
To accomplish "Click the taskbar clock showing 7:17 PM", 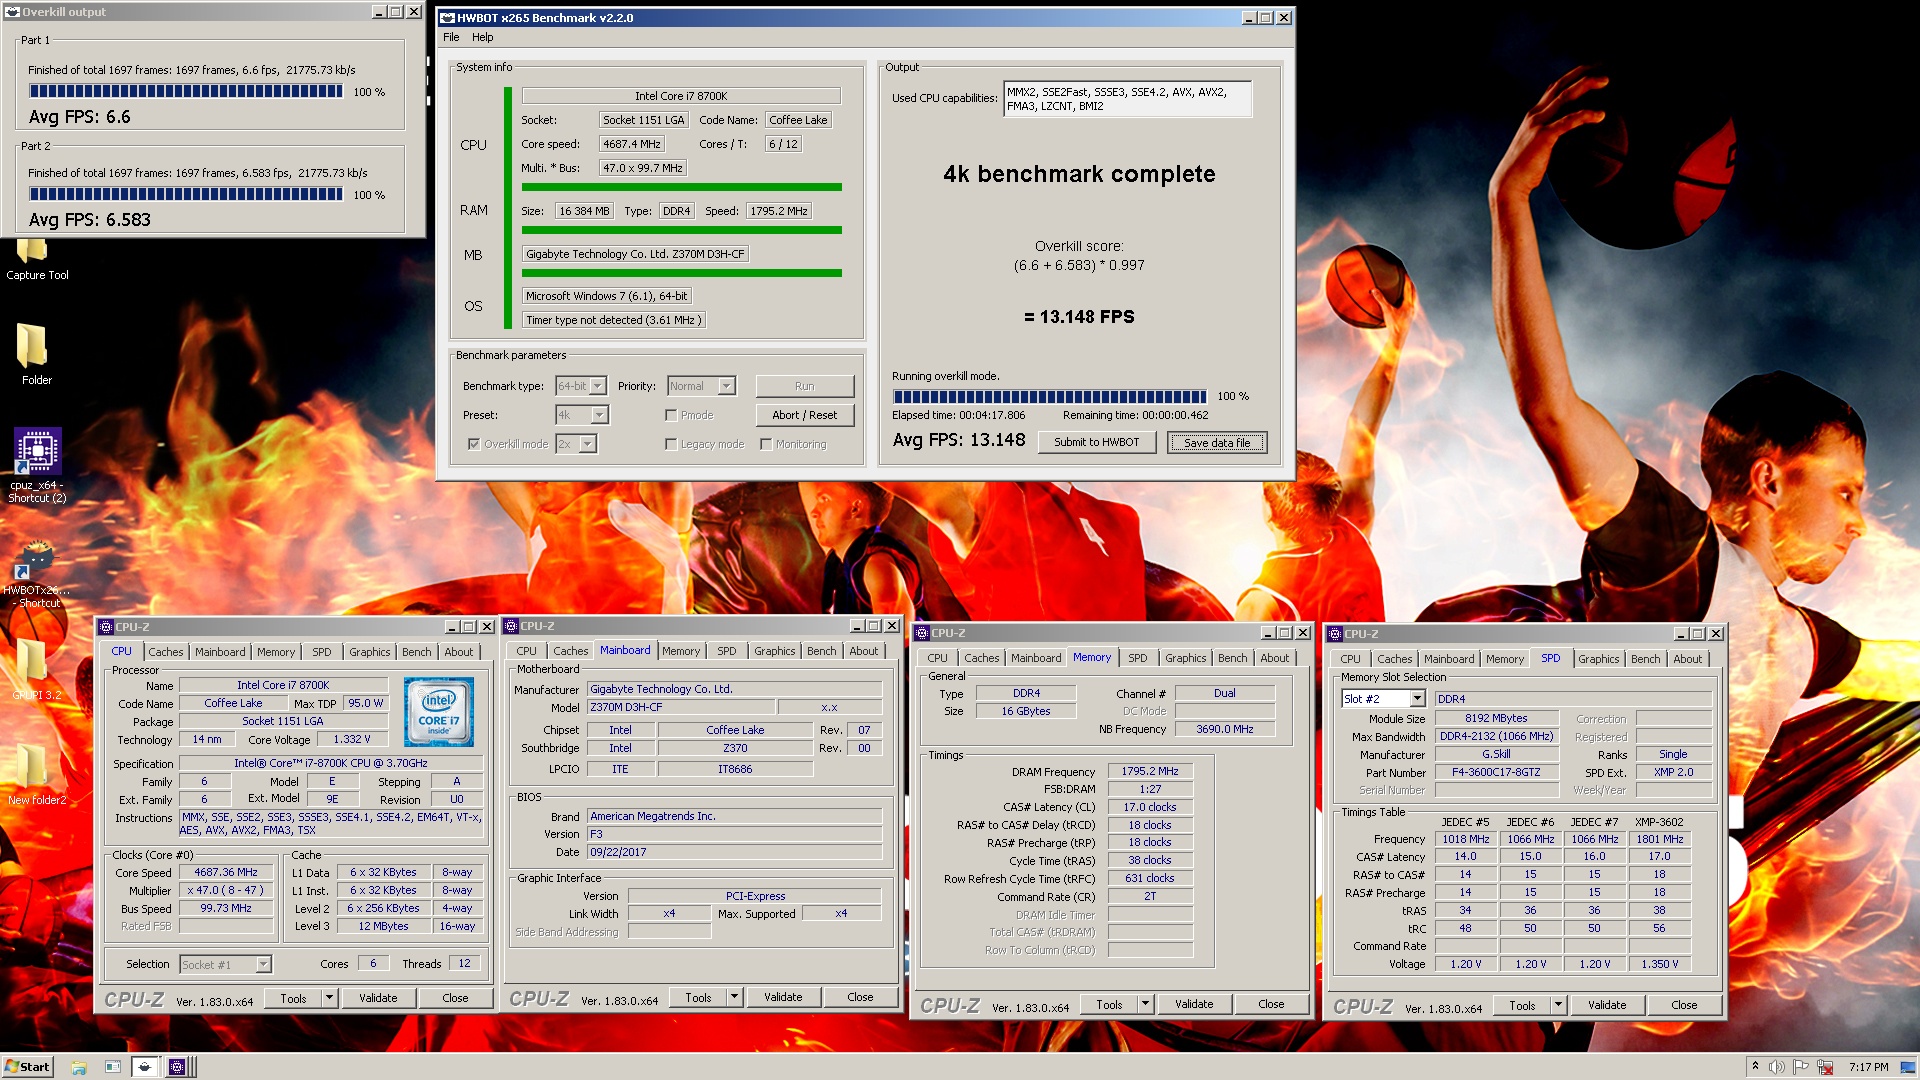I will click(1869, 1067).
